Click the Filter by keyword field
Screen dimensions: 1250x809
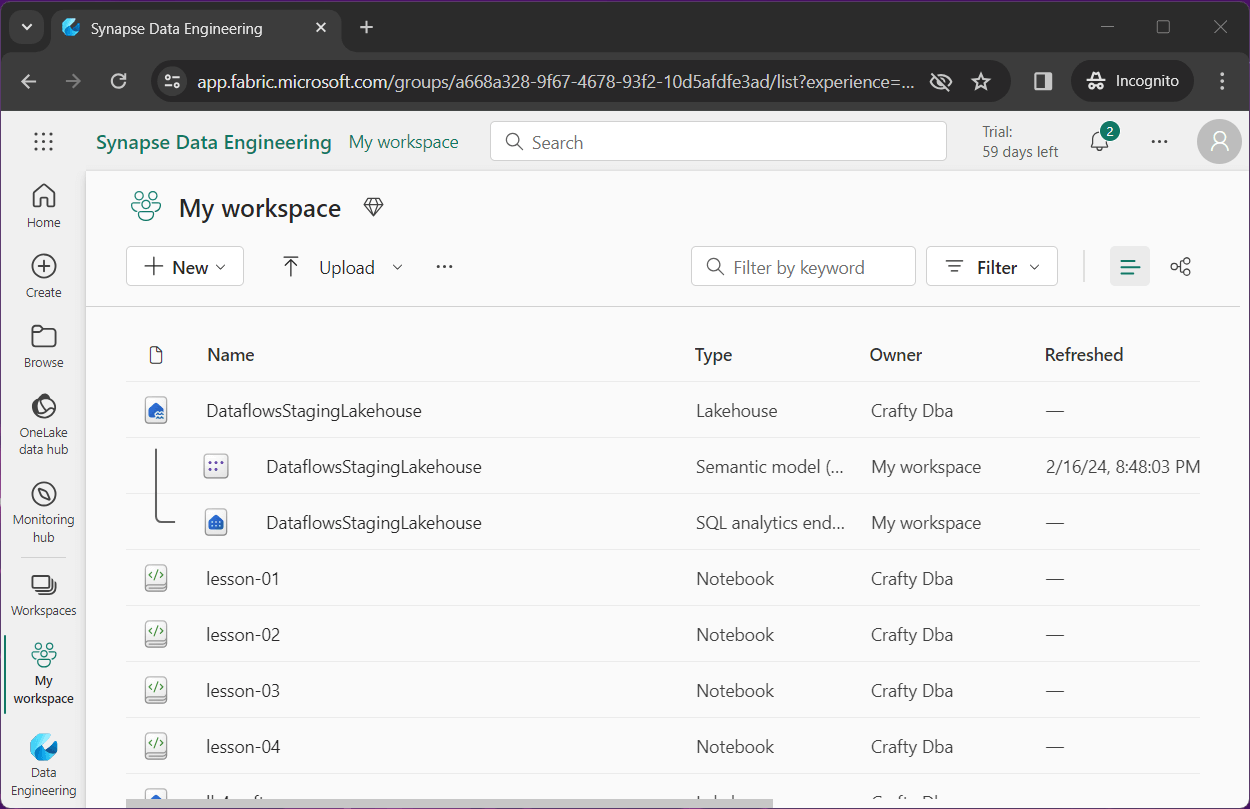tap(803, 267)
